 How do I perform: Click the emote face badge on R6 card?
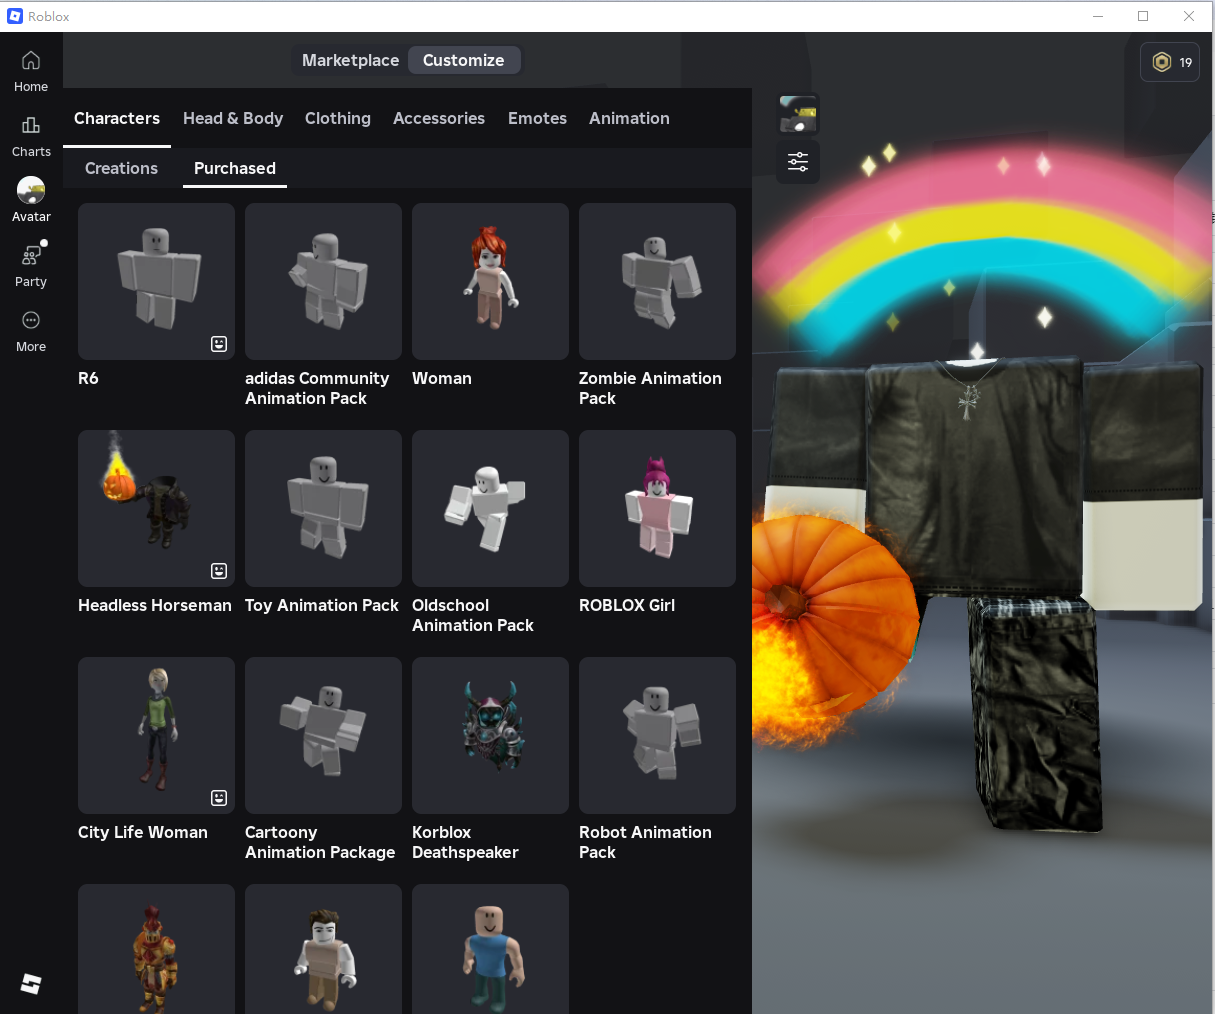coord(219,344)
